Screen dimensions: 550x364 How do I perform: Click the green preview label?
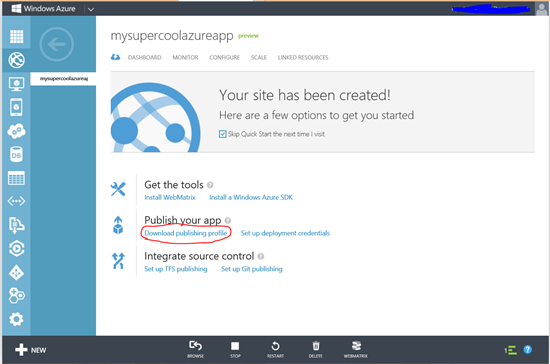coord(248,36)
